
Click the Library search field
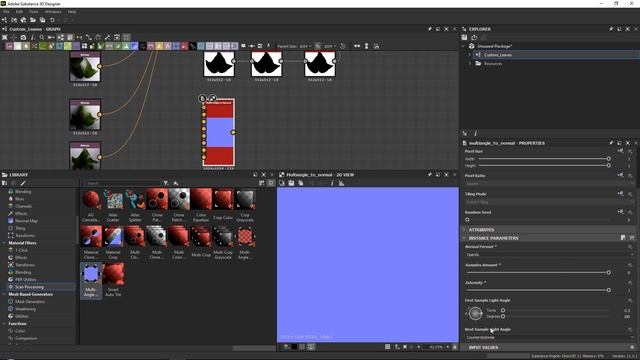tap(122, 183)
